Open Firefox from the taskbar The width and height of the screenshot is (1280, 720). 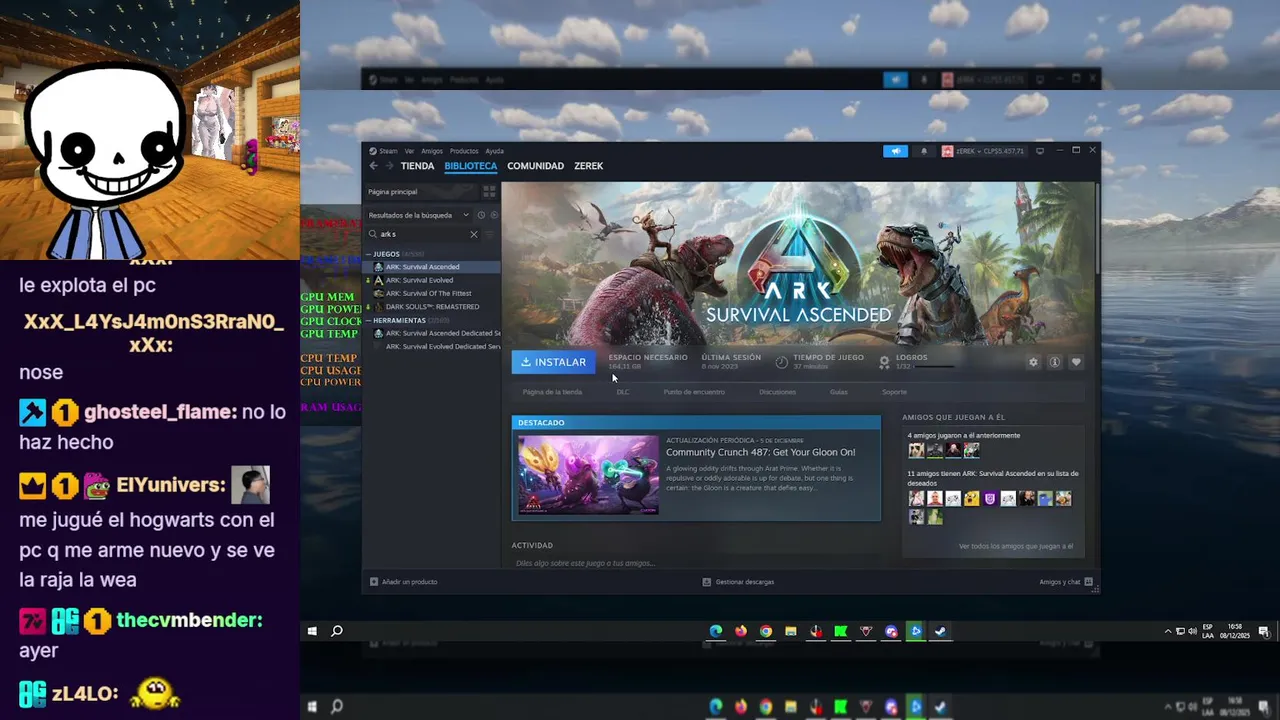(741, 631)
